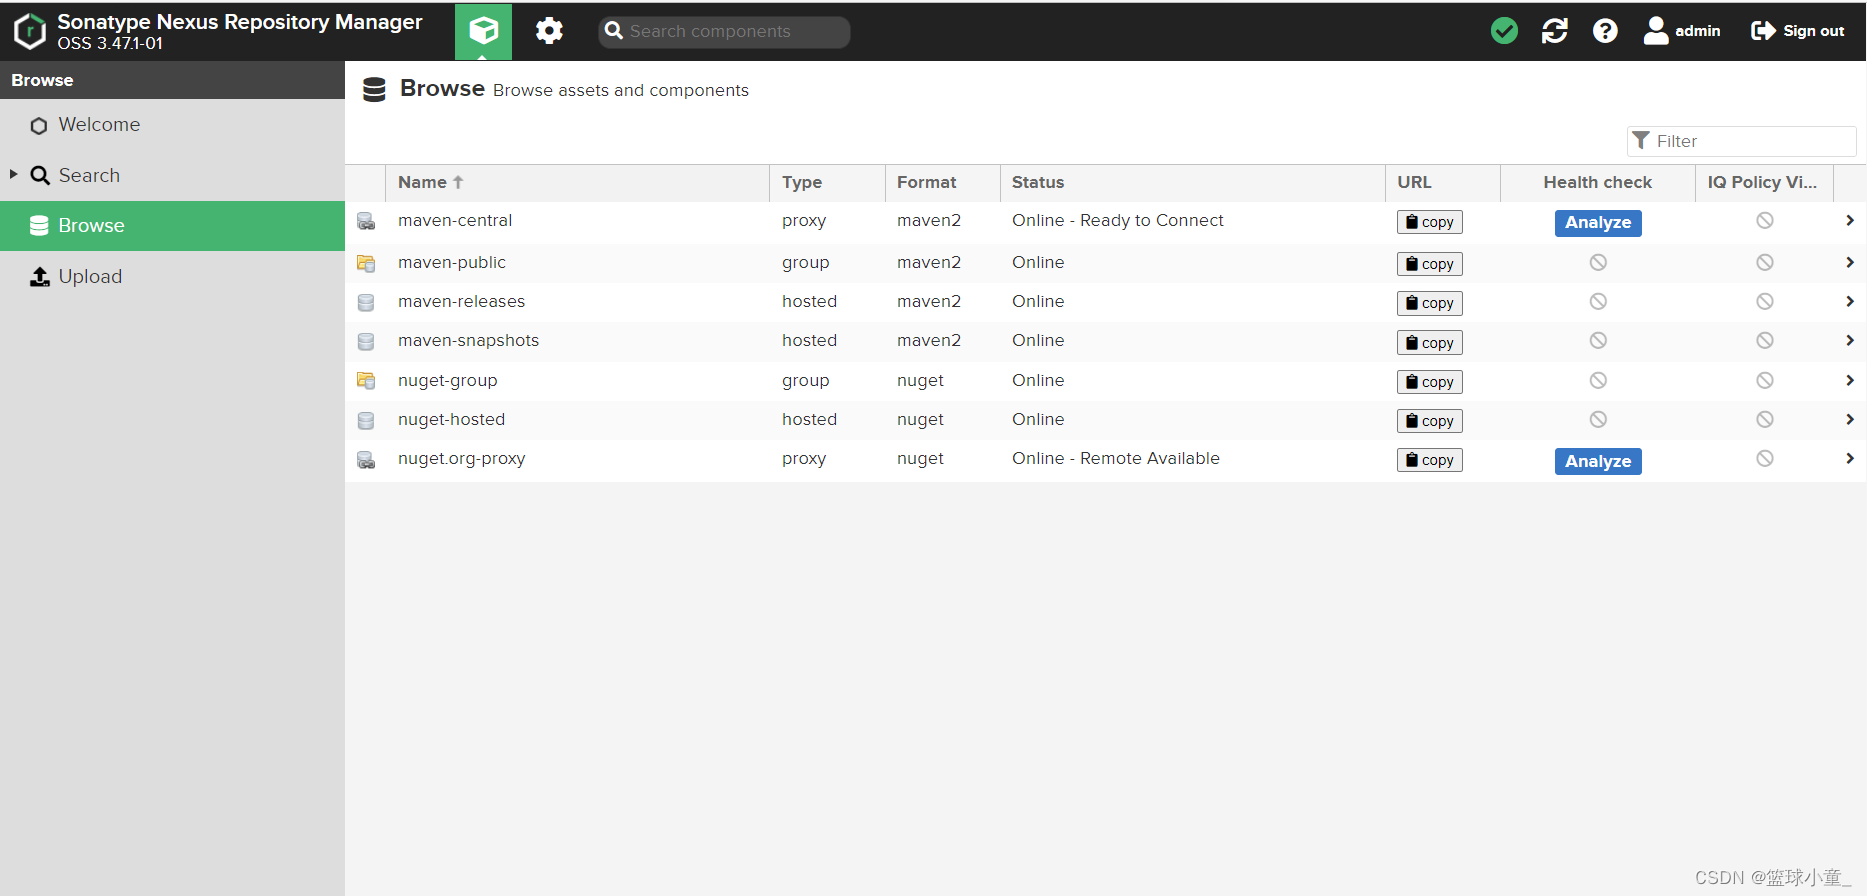Screen dimensions: 1867x896
Task: Click the Sonatype Nexus logo
Action: (30, 31)
